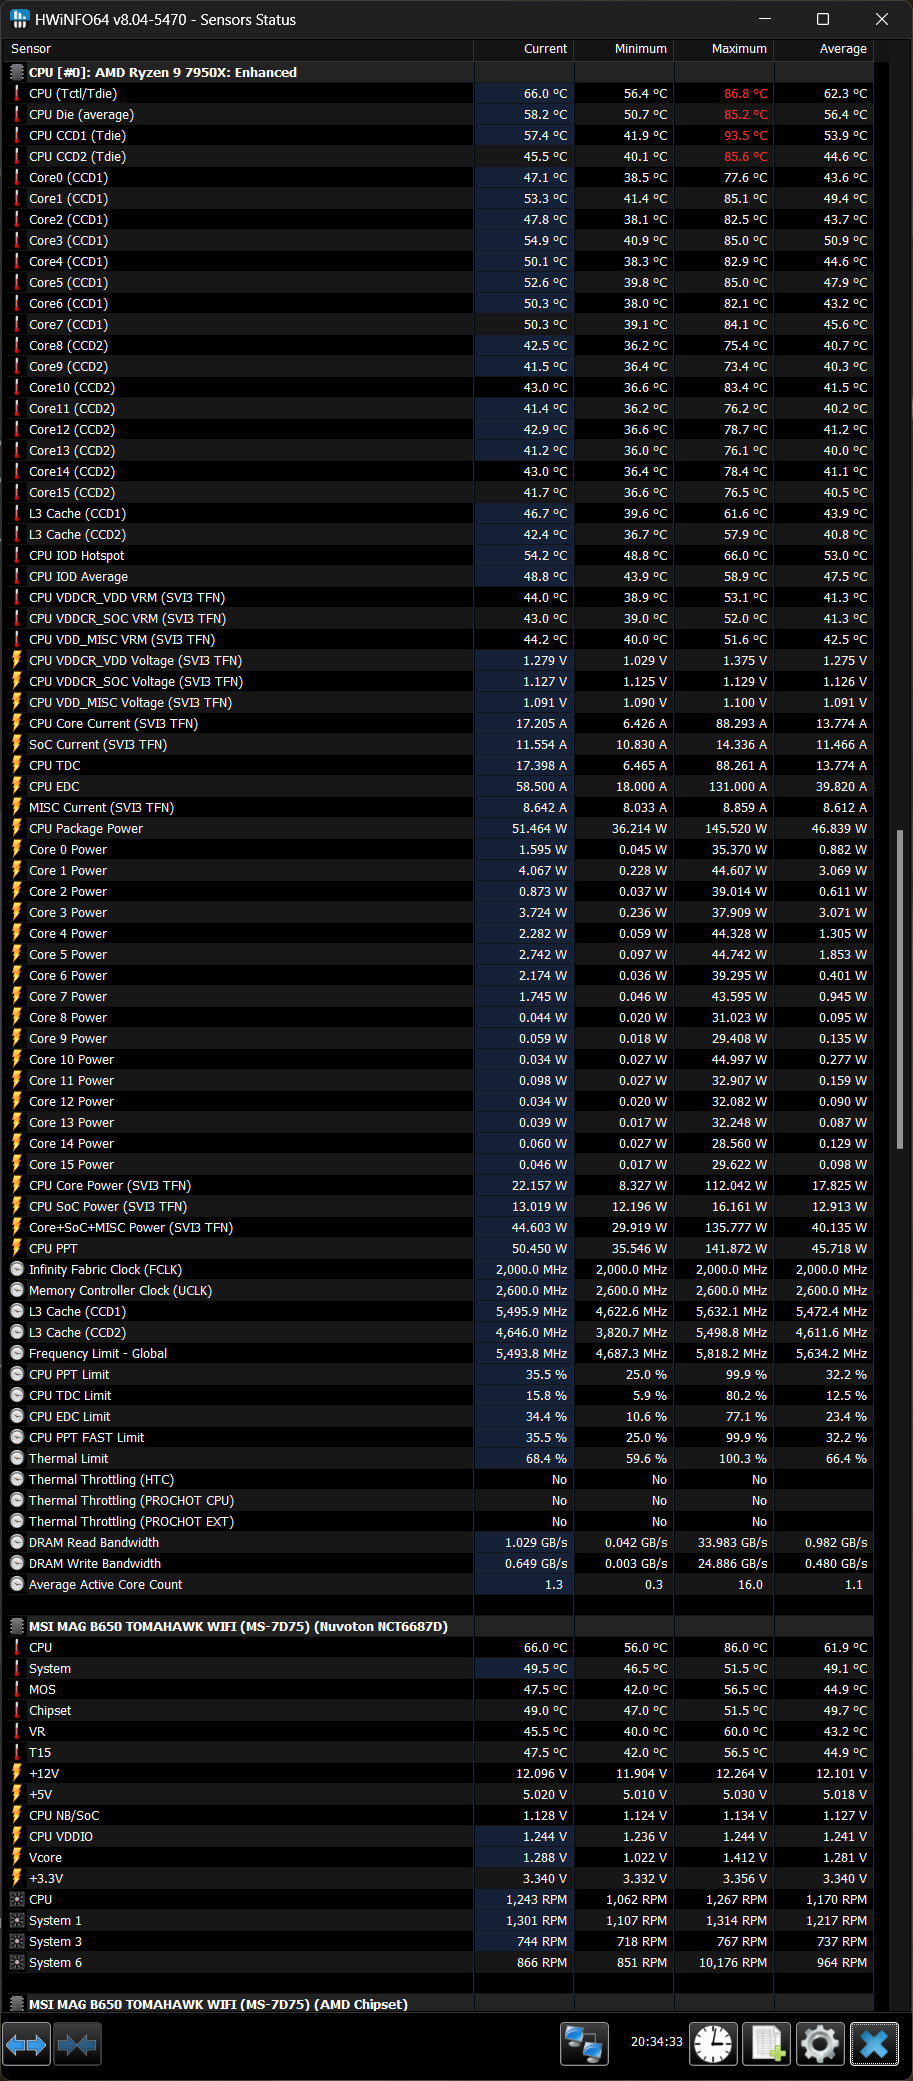This screenshot has width=913, height=2081.
Task: Select the T15 temperature row
Action: coord(438,1752)
